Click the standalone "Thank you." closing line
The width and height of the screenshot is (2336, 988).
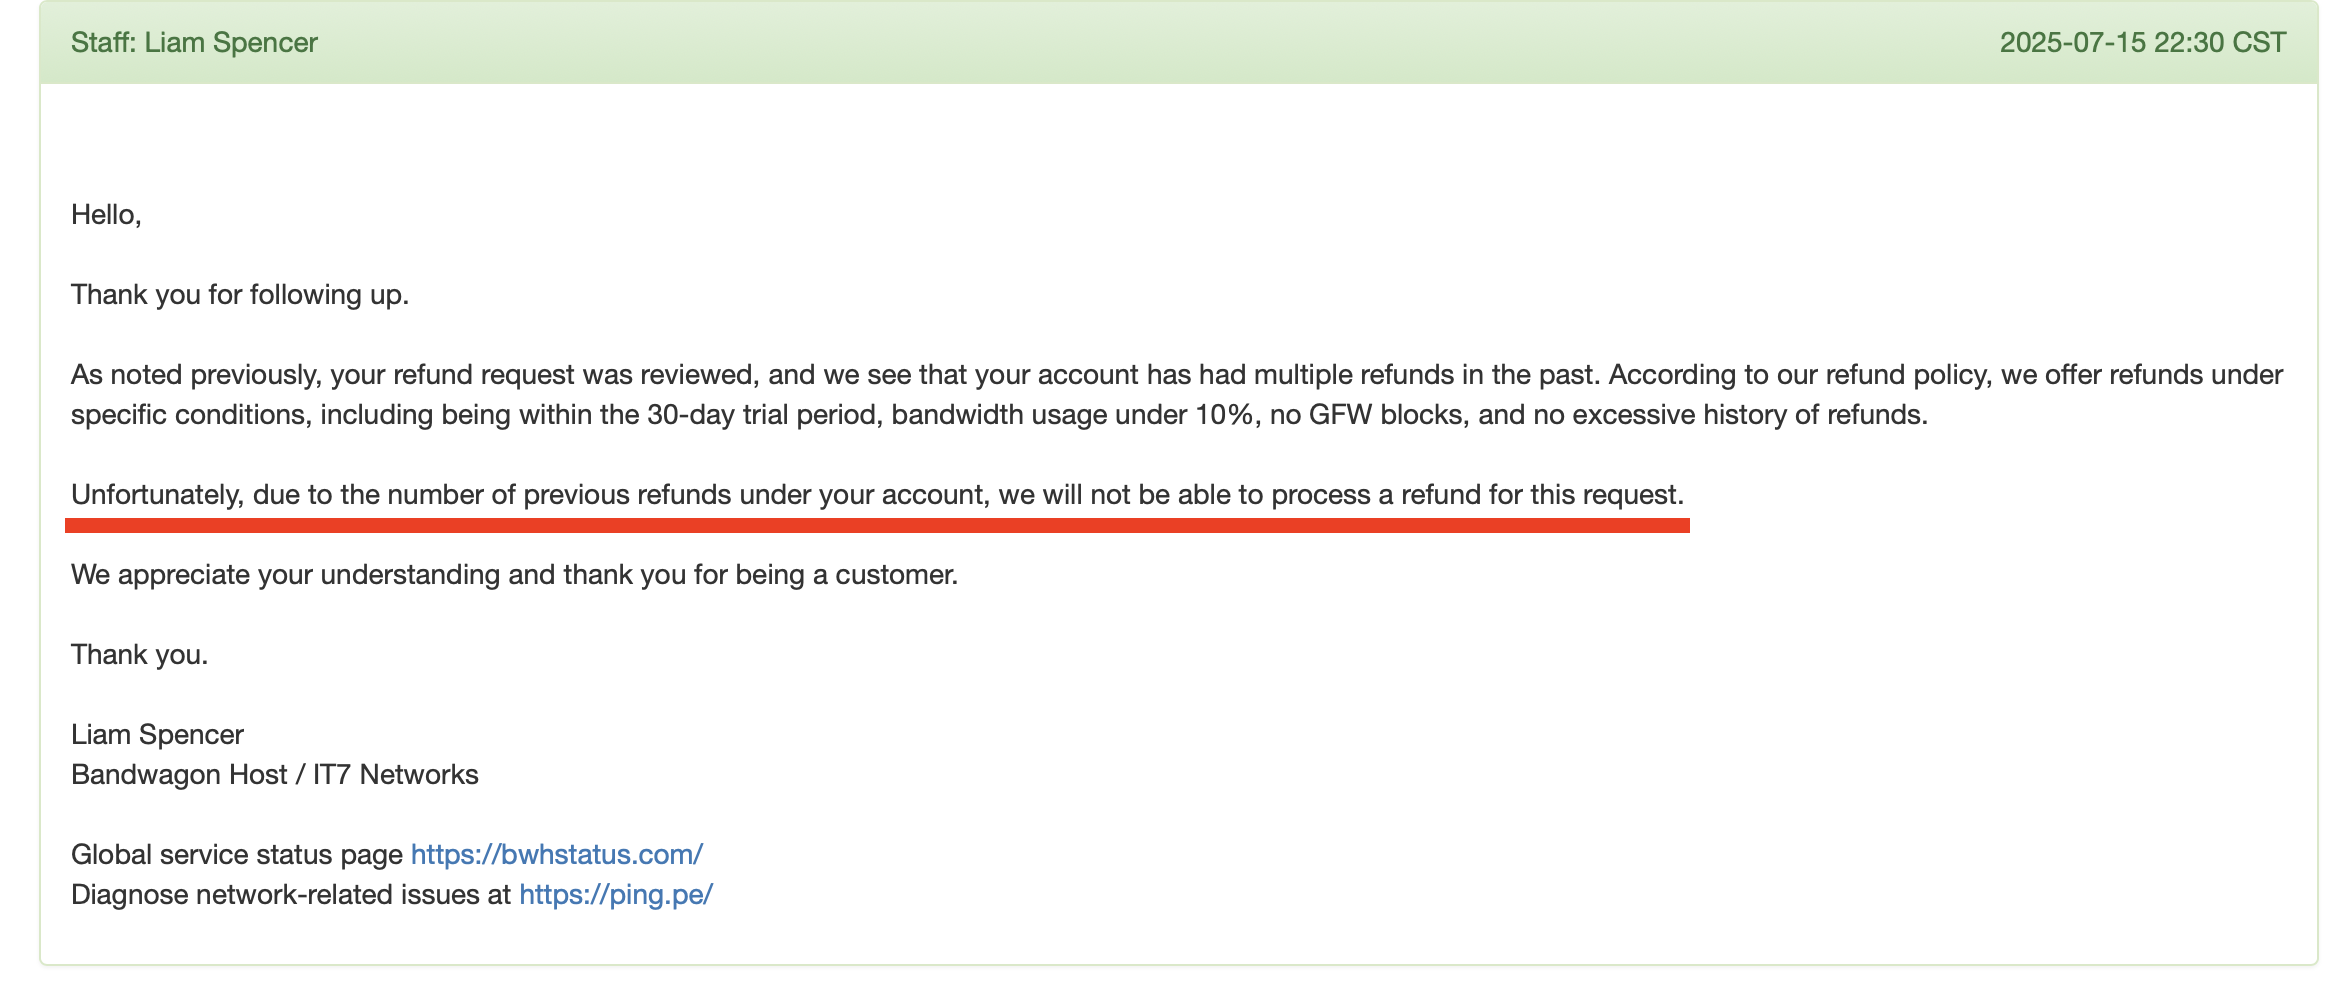click(139, 654)
